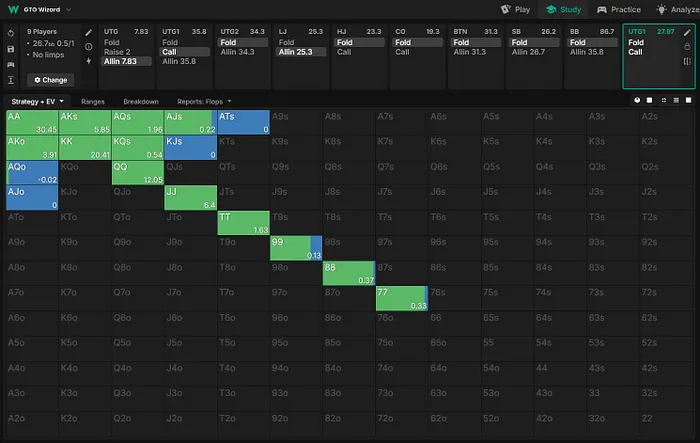
Task: Select Allin 25.3 action for LJ
Action: click(295, 52)
